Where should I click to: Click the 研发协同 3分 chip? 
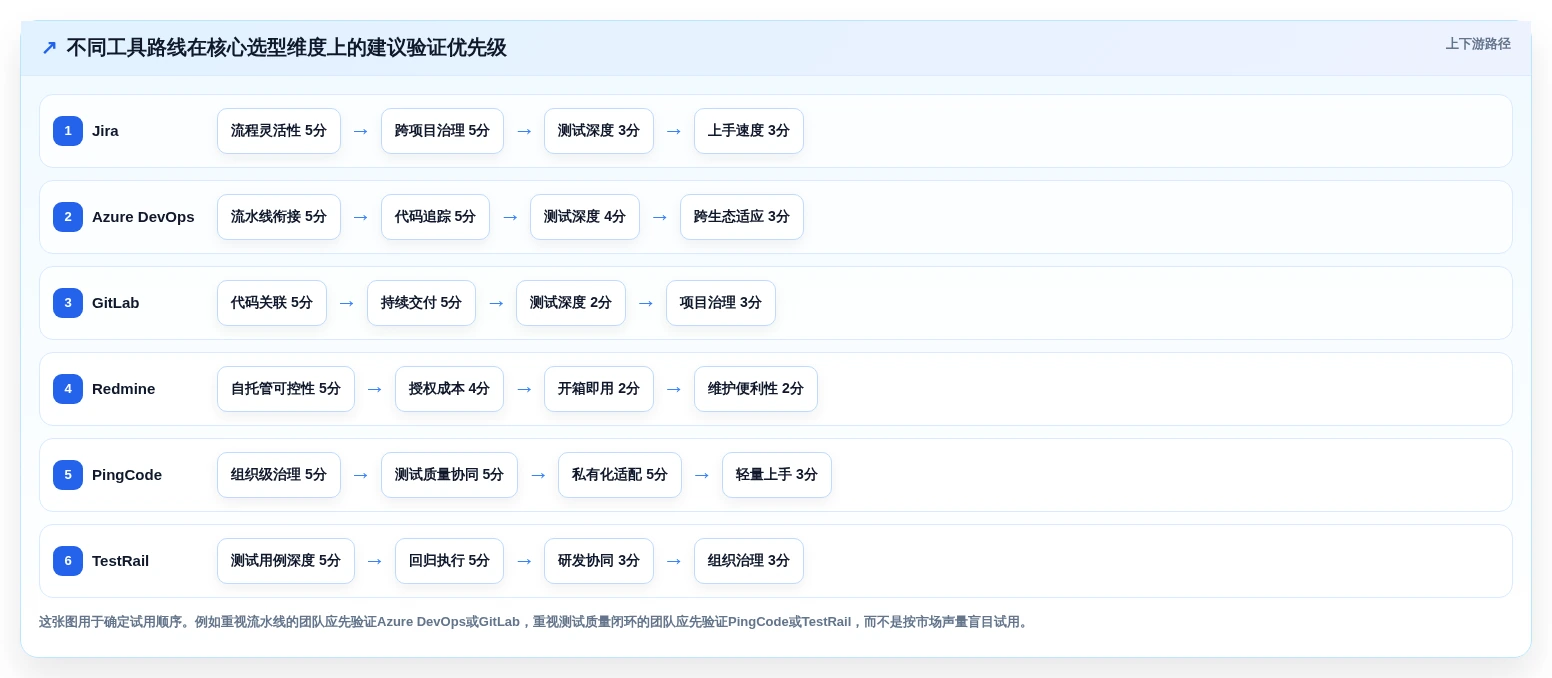(x=599, y=561)
